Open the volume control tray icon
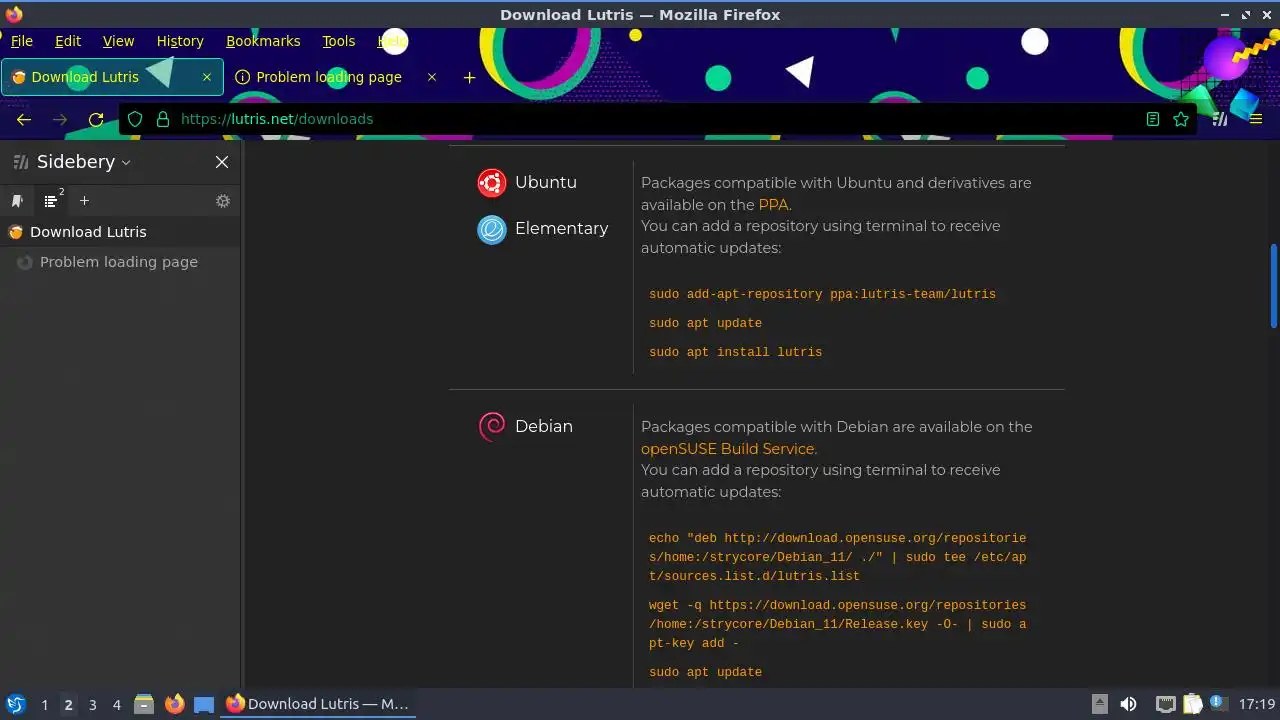 (1128, 704)
